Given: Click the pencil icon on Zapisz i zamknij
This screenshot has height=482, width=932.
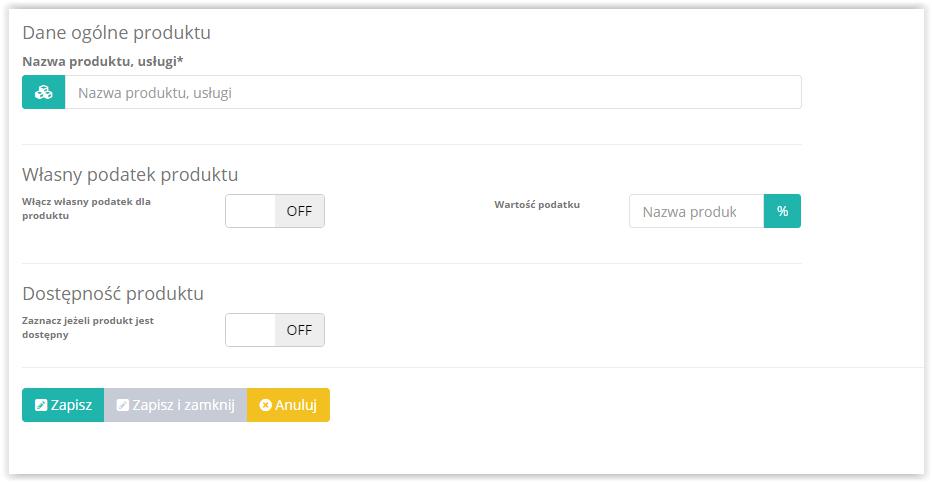Looking at the screenshot, I should tap(122, 405).
